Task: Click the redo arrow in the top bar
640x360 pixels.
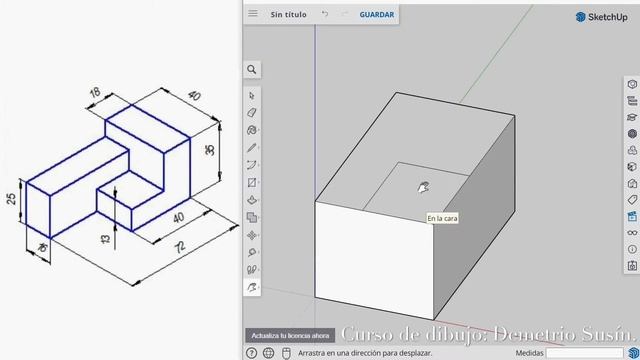Action: click(344, 14)
